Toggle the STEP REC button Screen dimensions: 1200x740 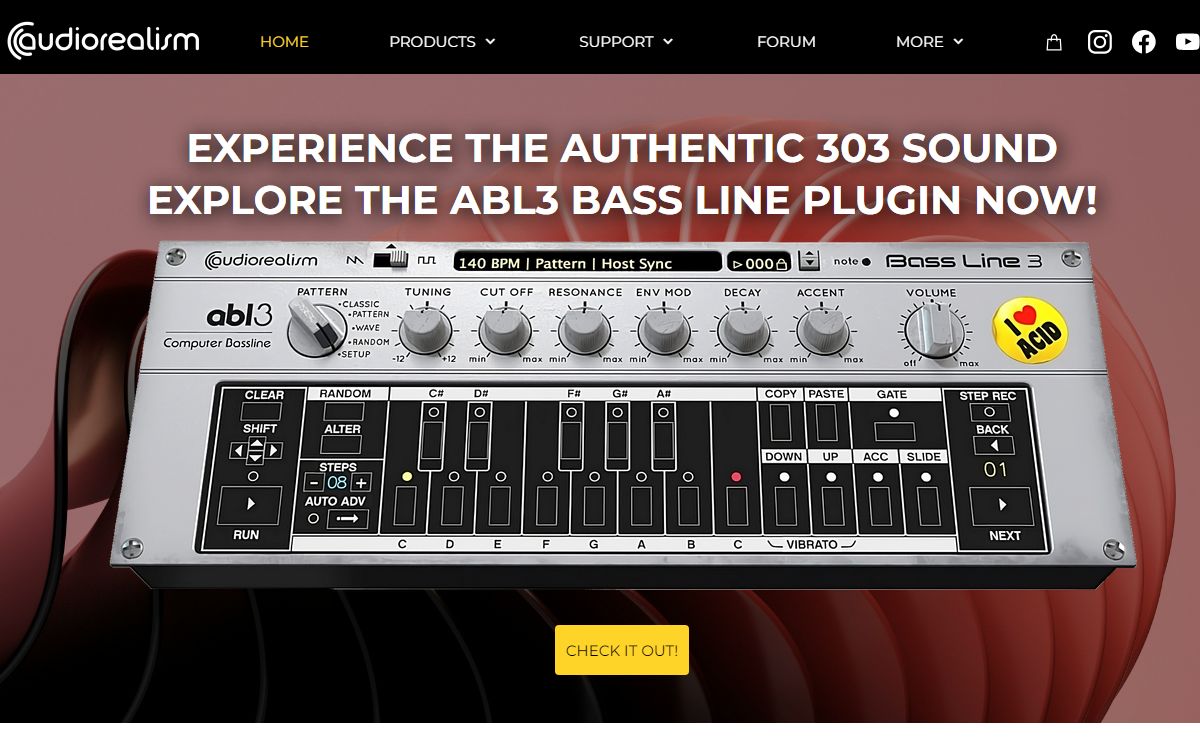click(x=989, y=411)
